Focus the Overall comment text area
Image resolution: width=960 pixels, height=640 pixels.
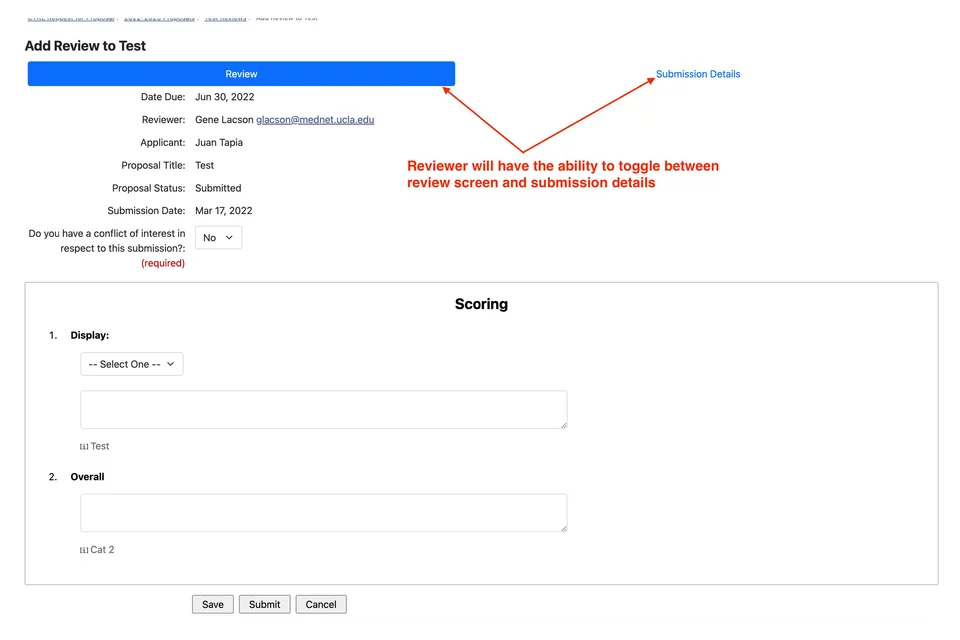[323, 513]
